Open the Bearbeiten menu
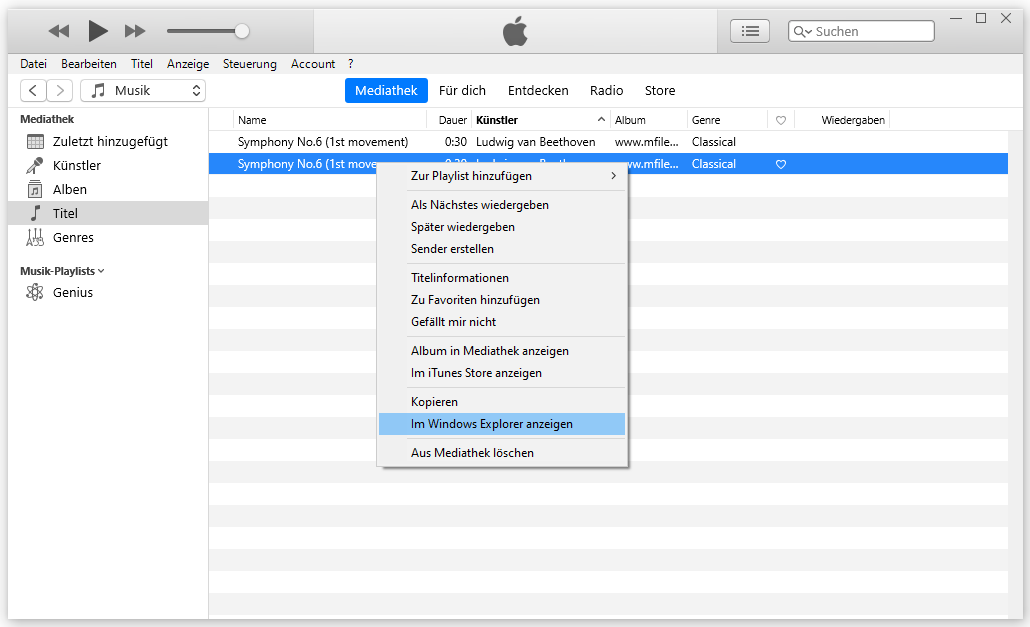This screenshot has height=627, width=1030. point(89,64)
